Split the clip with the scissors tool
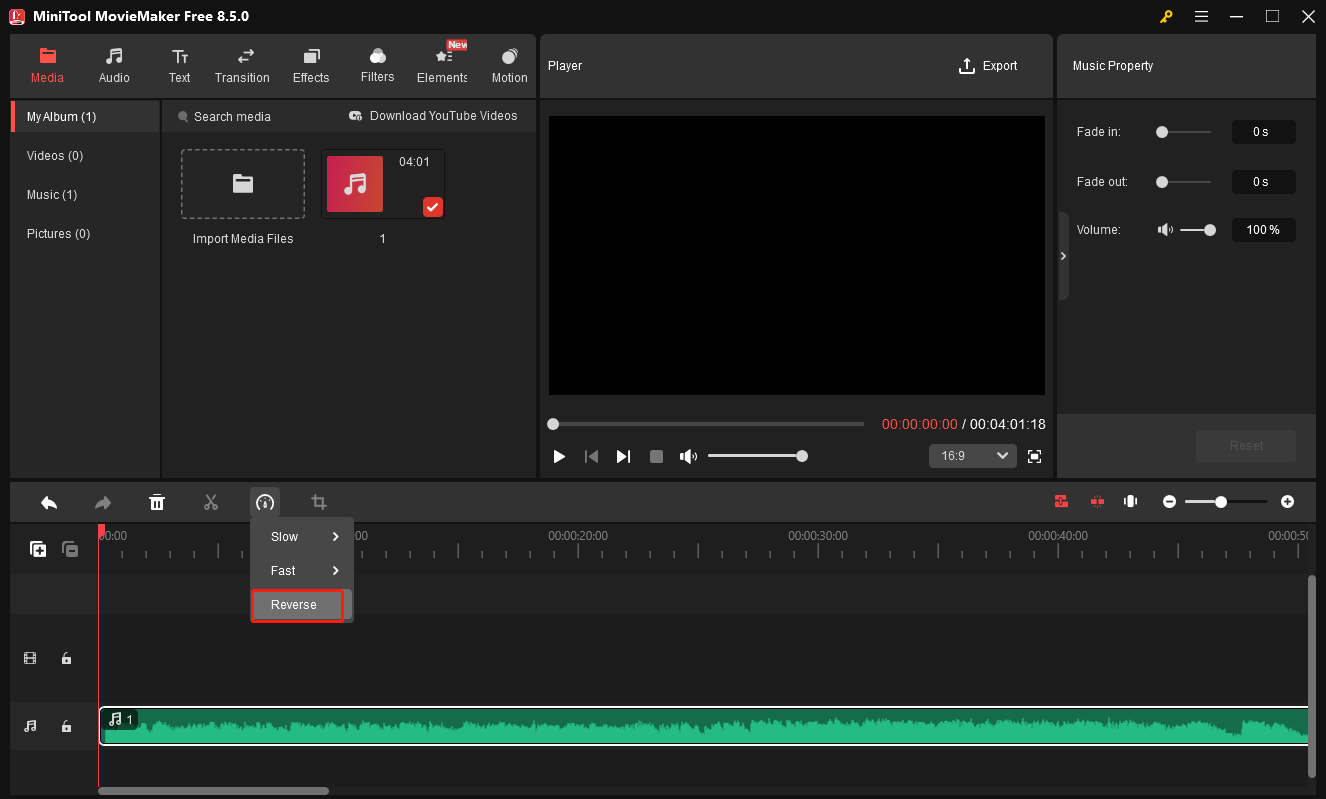 click(x=211, y=502)
